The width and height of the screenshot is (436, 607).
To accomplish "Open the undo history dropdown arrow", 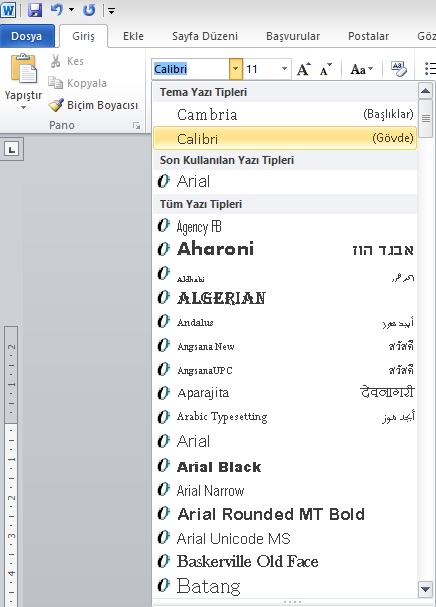I will (71, 10).
